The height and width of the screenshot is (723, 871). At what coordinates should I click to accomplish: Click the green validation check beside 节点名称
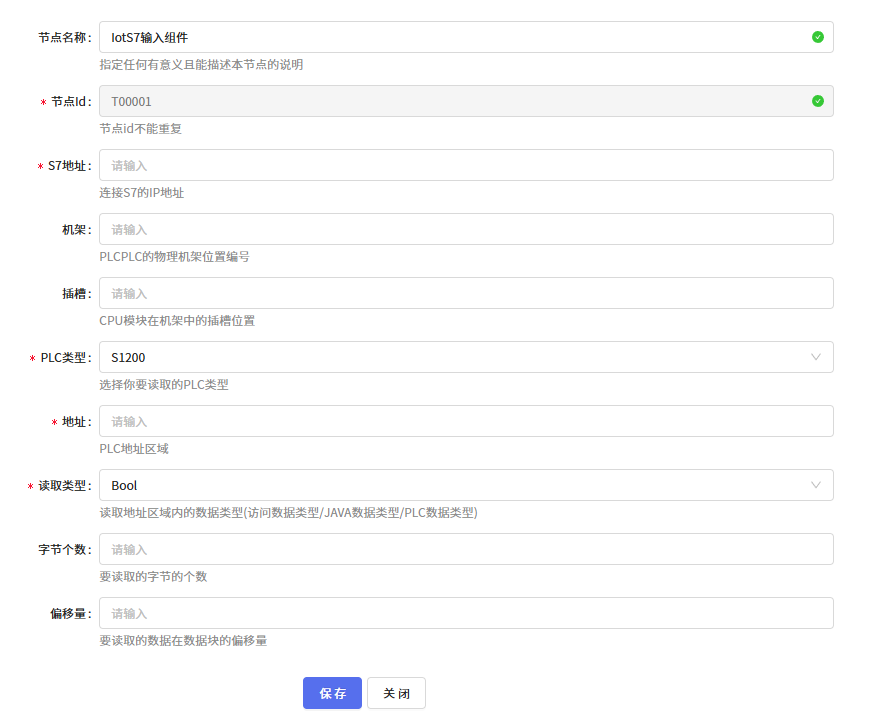click(818, 36)
